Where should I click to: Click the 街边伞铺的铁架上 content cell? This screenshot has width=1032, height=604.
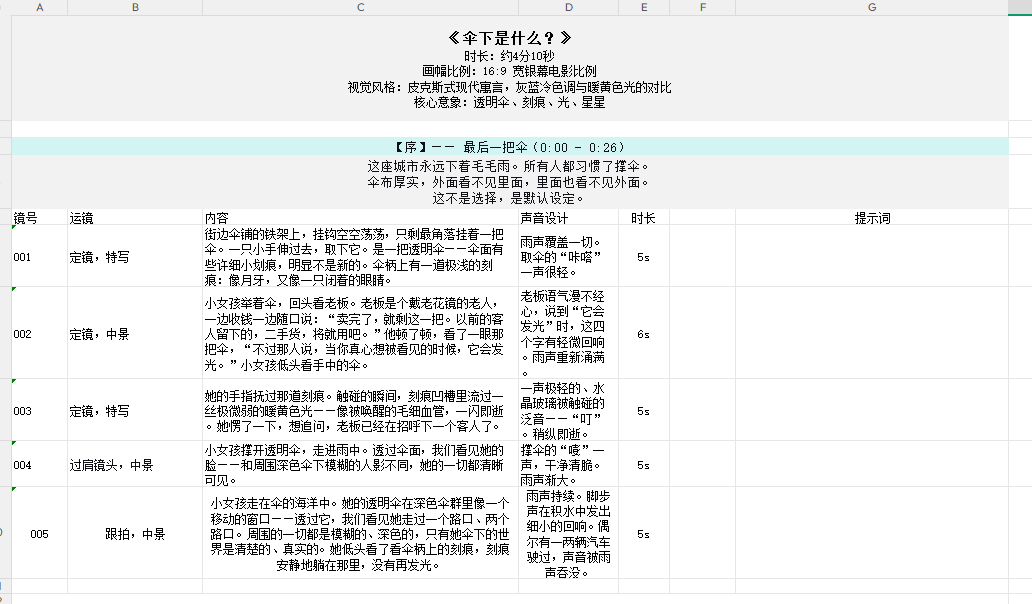360,257
